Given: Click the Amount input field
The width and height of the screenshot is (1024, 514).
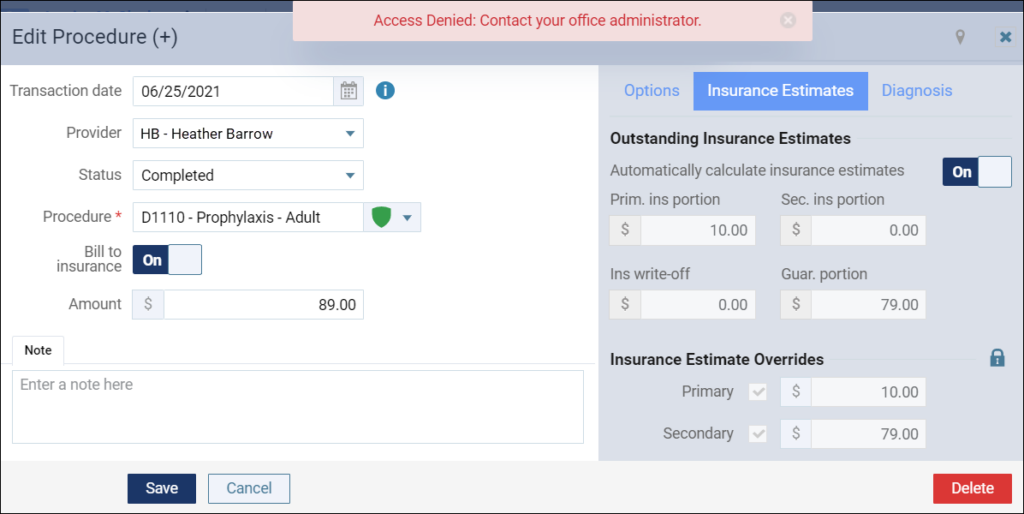Looking at the screenshot, I should pos(263,304).
